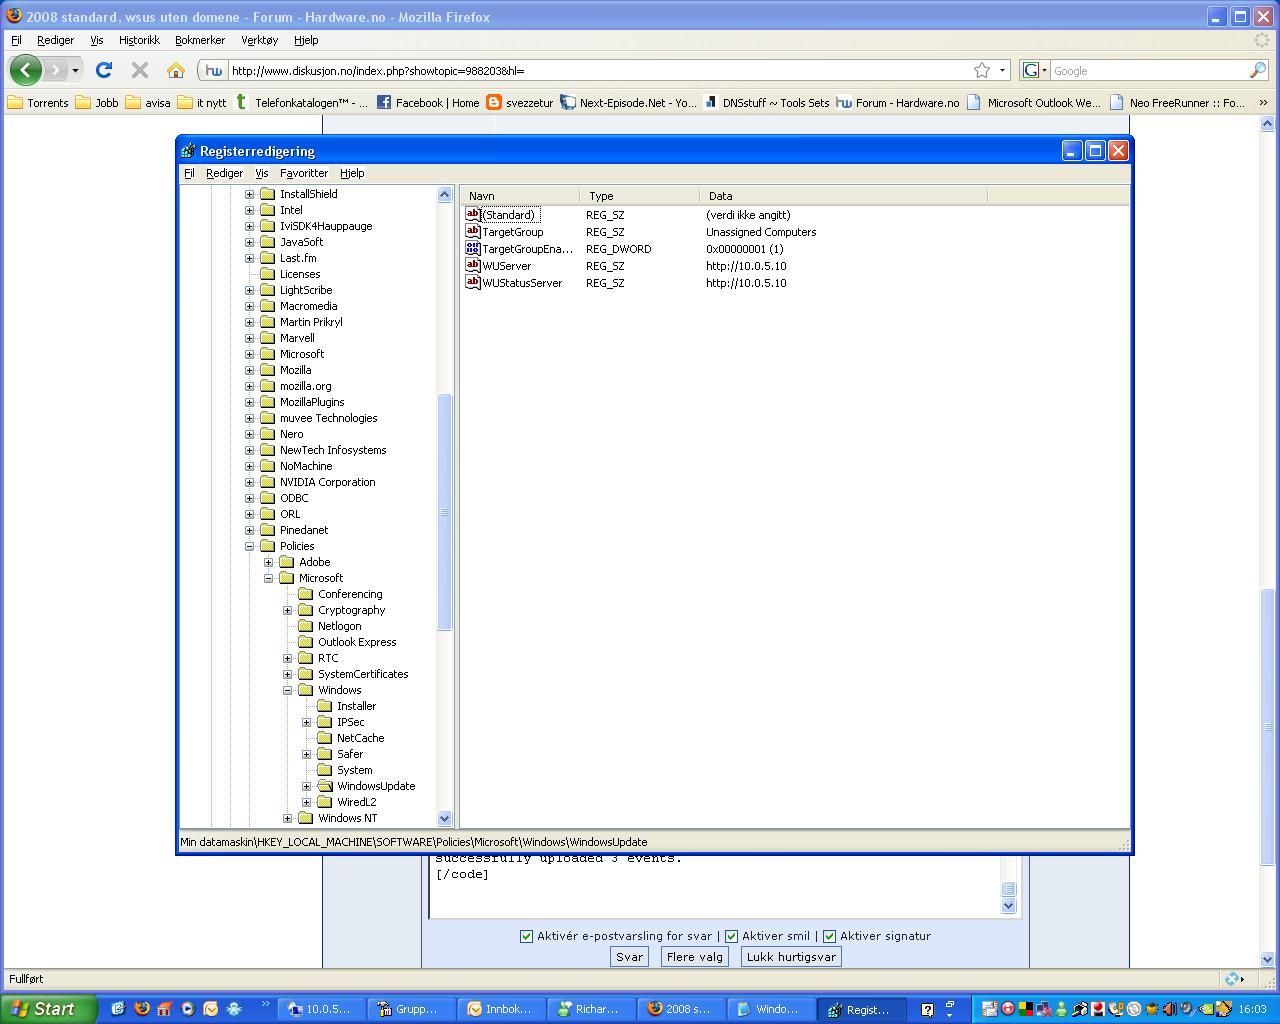
Task: Select the WUStatusServer value icon
Action: 473,282
